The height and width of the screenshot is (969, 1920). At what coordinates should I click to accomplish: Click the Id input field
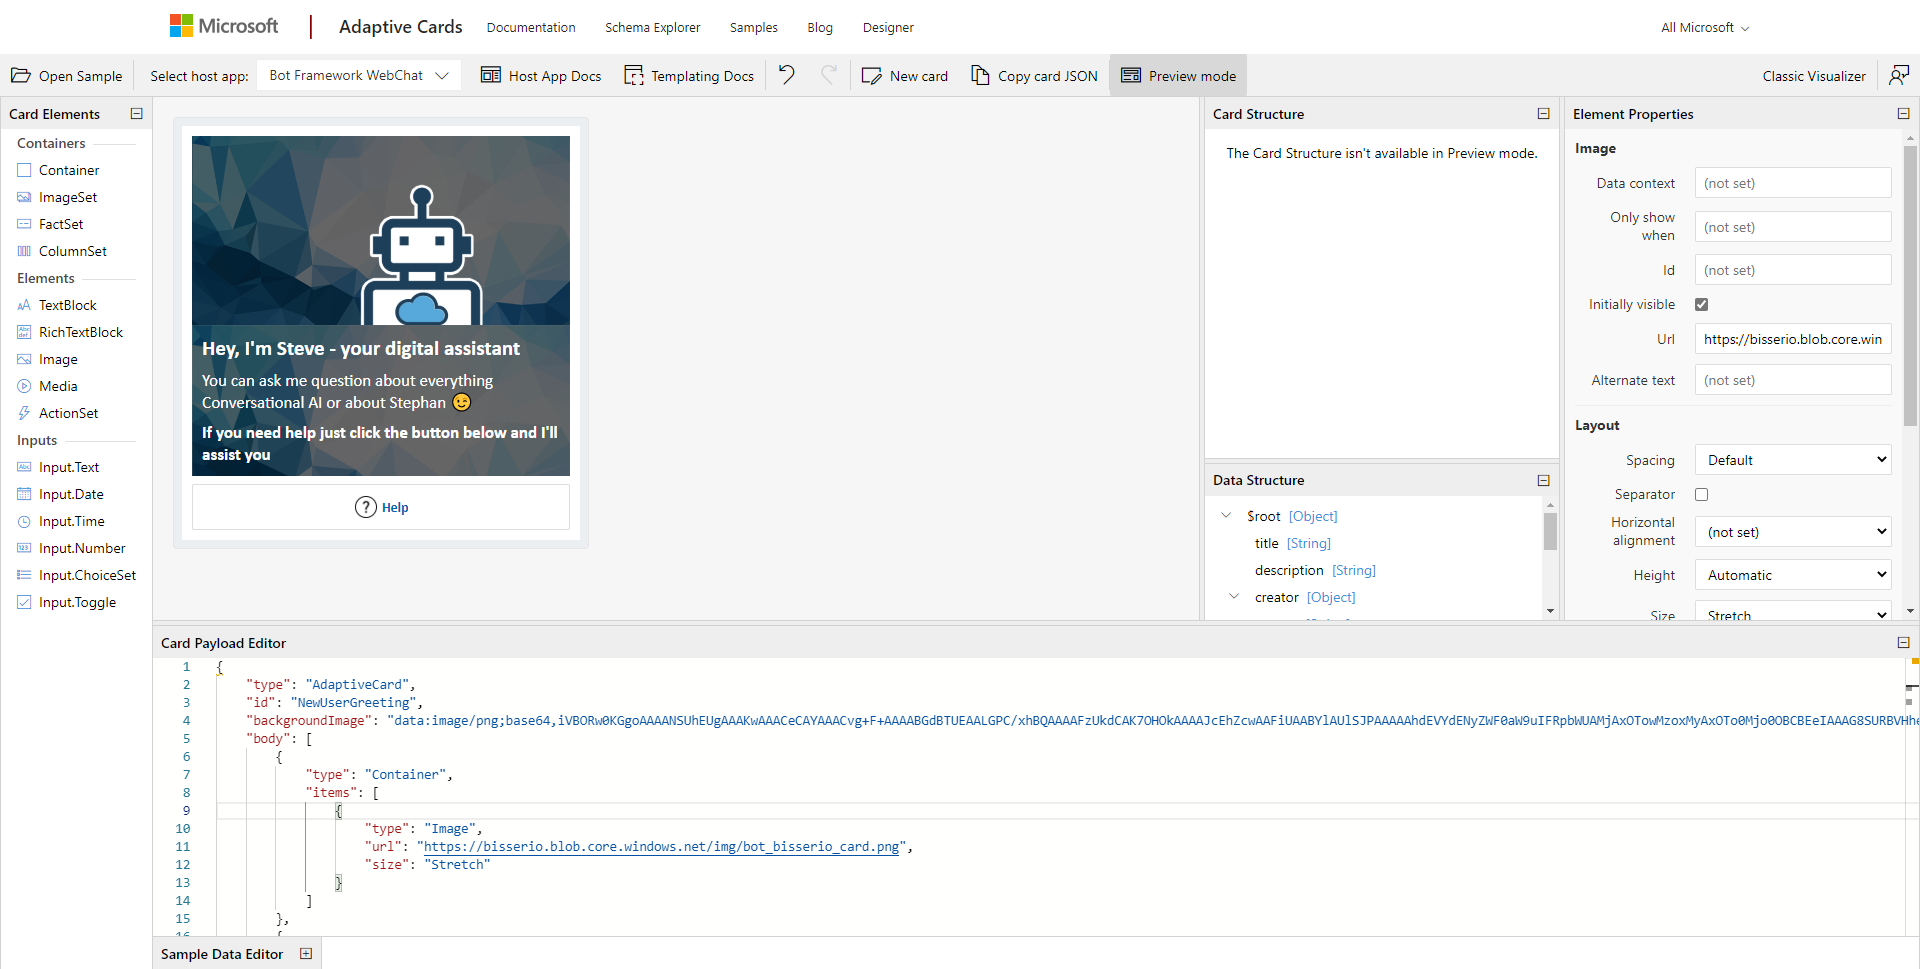[x=1793, y=270]
